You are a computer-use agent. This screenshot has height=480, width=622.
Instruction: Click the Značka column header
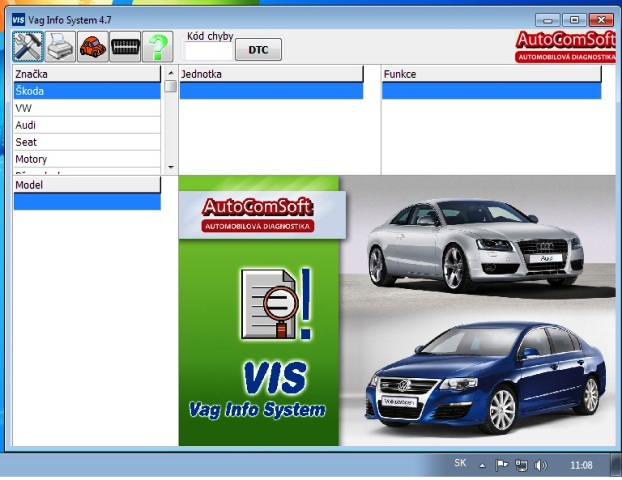(87, 74)
